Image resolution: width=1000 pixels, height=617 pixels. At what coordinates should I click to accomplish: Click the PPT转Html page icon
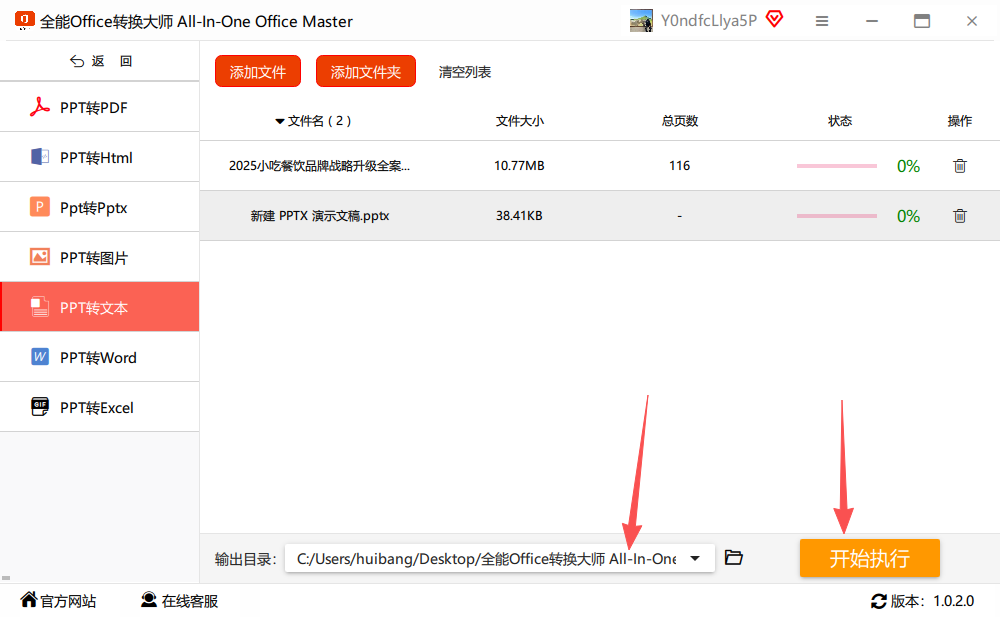[40, 156]
